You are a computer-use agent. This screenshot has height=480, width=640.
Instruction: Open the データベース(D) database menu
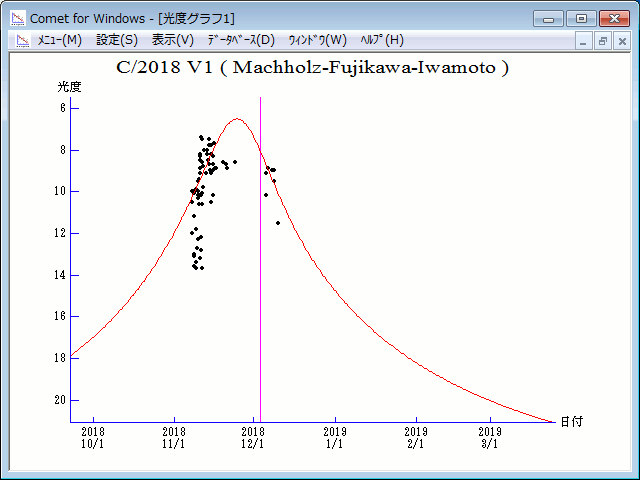point(240,40)
